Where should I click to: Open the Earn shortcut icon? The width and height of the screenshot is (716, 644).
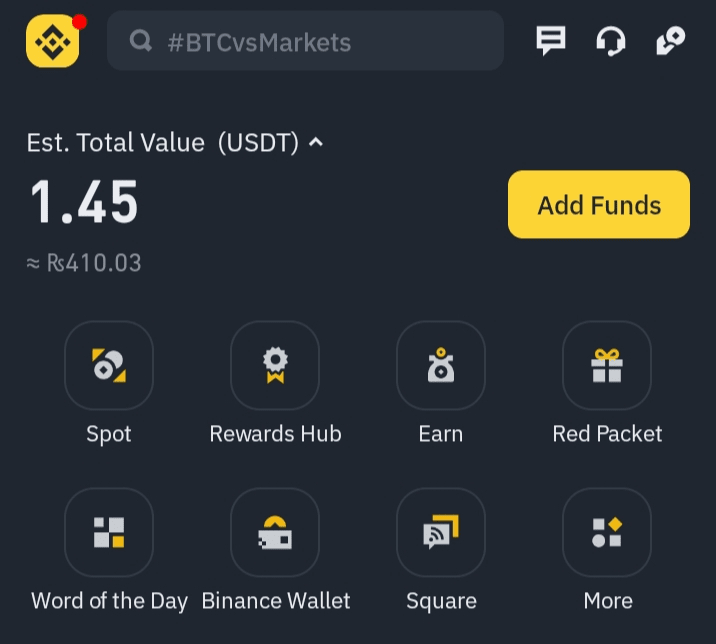pos(441,366)
